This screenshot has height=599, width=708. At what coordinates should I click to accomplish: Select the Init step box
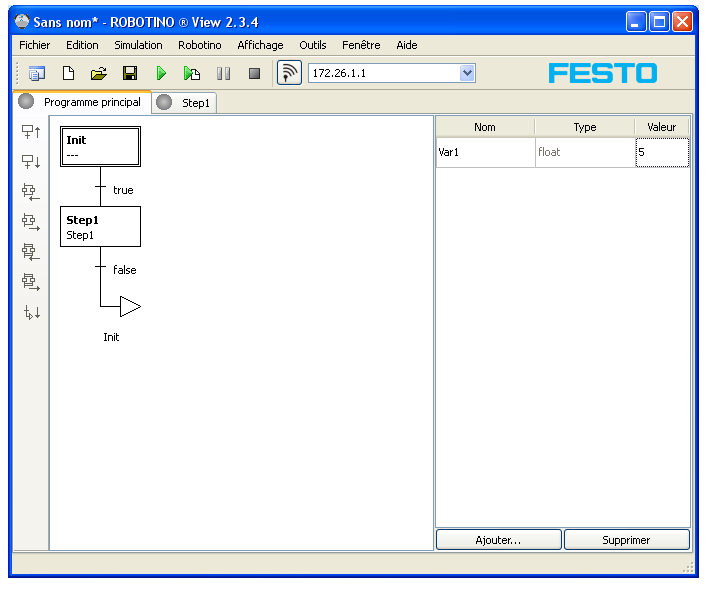[x=100, y=147]
